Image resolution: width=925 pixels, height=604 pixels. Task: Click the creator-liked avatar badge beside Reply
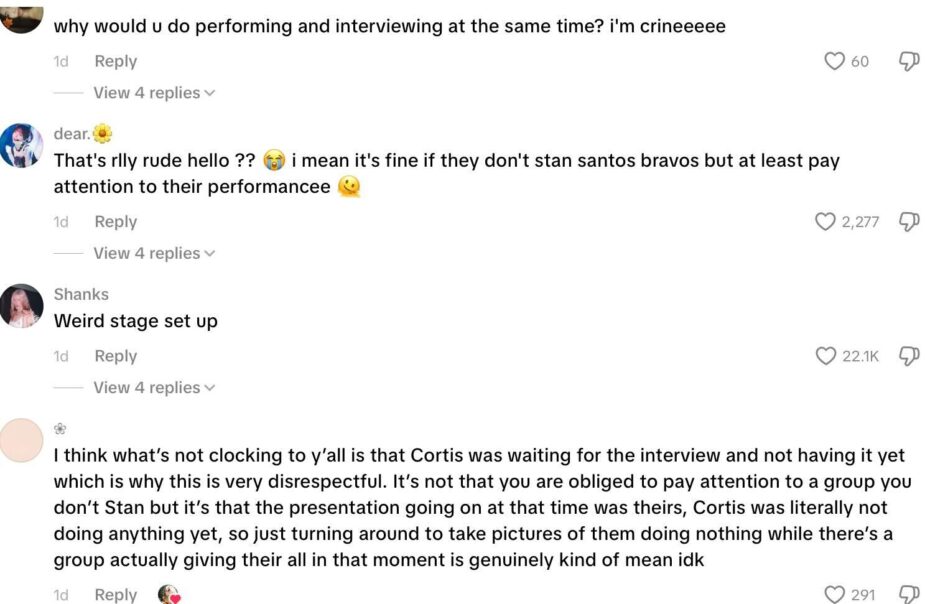tap(169, 595)
